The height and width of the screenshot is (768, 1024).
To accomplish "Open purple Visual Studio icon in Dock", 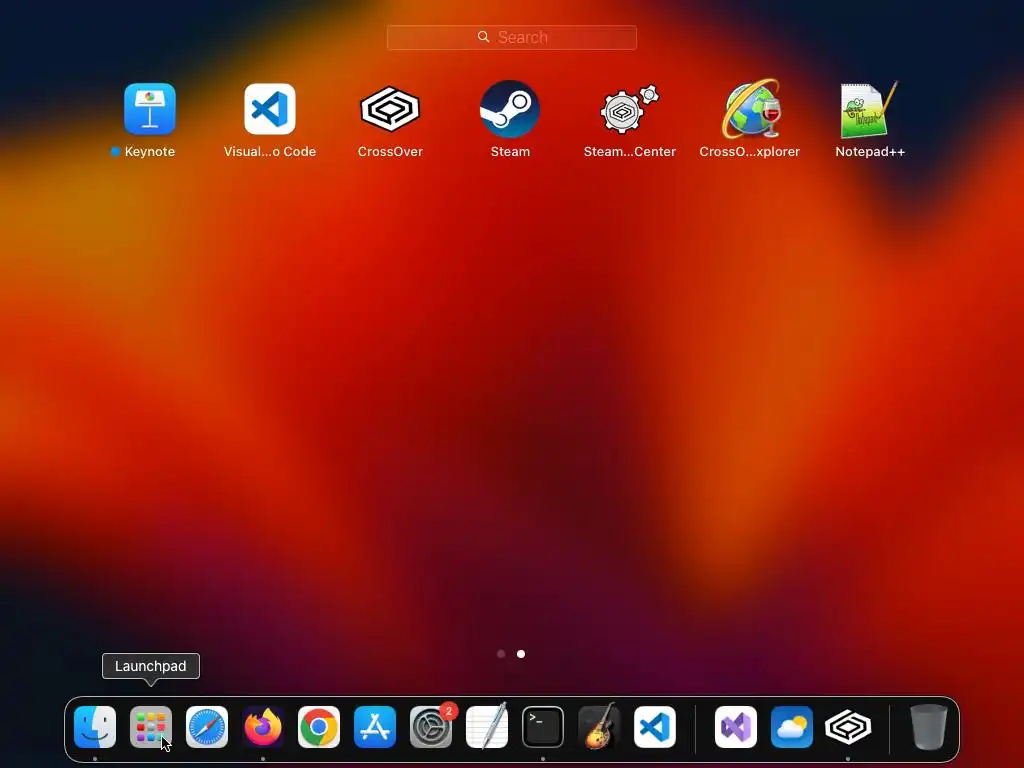I will click(x=736, y=727).
